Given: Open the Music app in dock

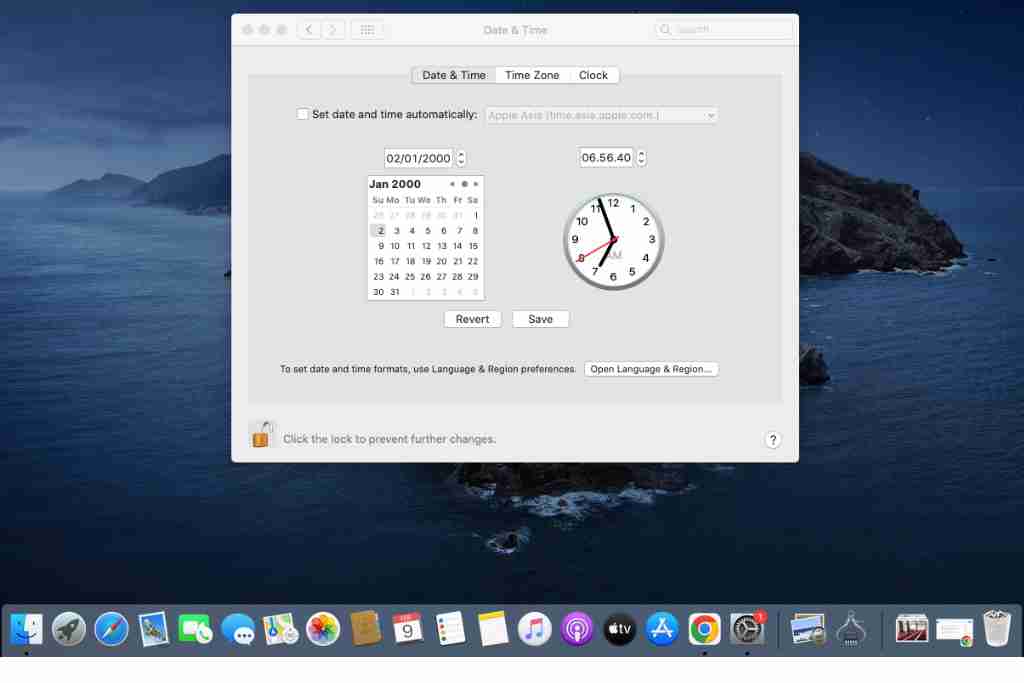Looking at the screenshot, I should (535, 629).
